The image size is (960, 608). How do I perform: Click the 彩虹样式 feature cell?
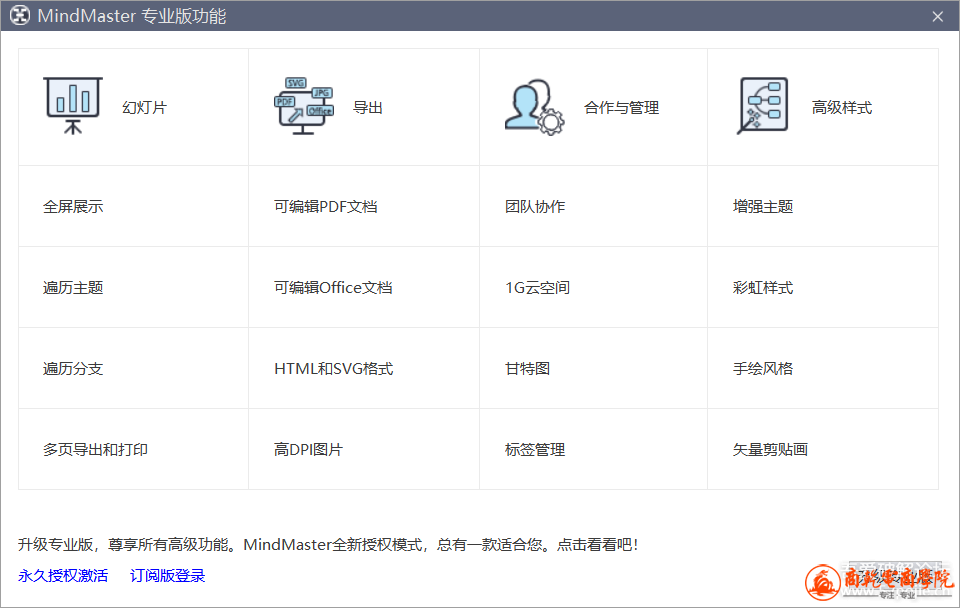(823, 287)
